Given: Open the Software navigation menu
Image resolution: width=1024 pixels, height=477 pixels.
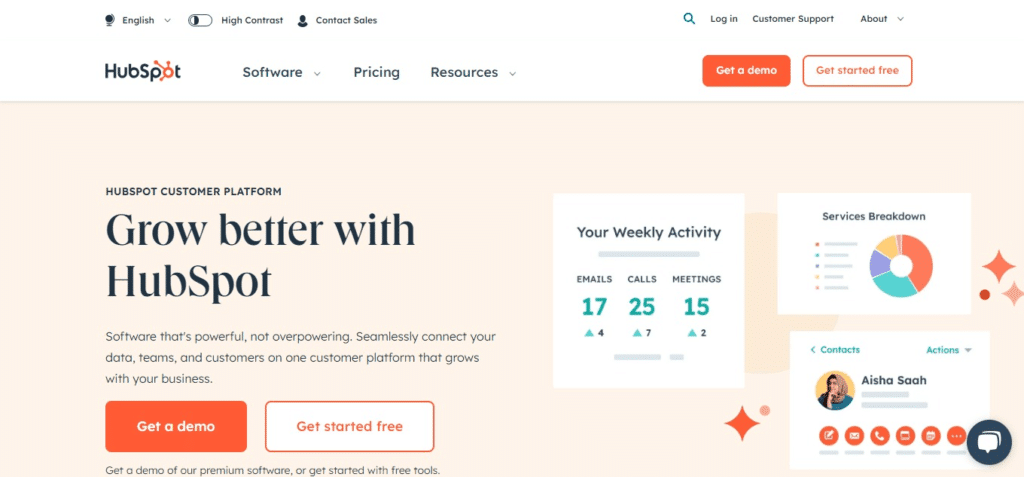Looking at the screenshot, I should point(282,72).
